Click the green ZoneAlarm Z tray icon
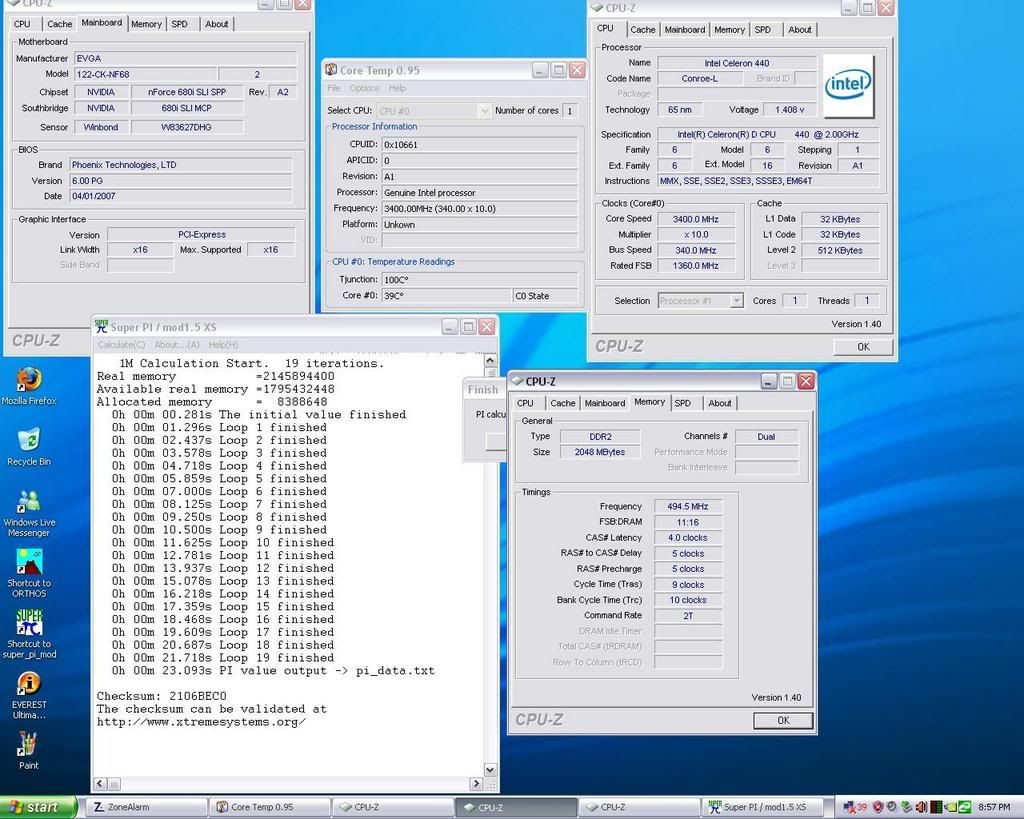The width and height of the screenshot is (1024, 819). click(x=965, y=807)
